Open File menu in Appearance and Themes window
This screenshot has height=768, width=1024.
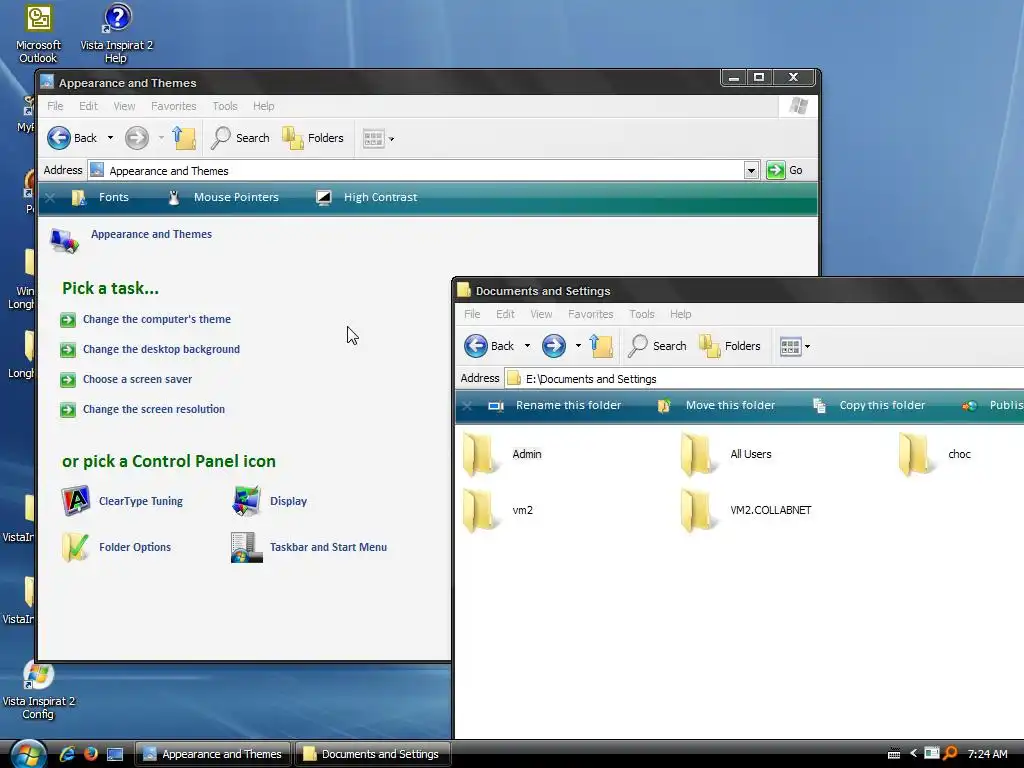pyautogui.click(x=56, y=106)
